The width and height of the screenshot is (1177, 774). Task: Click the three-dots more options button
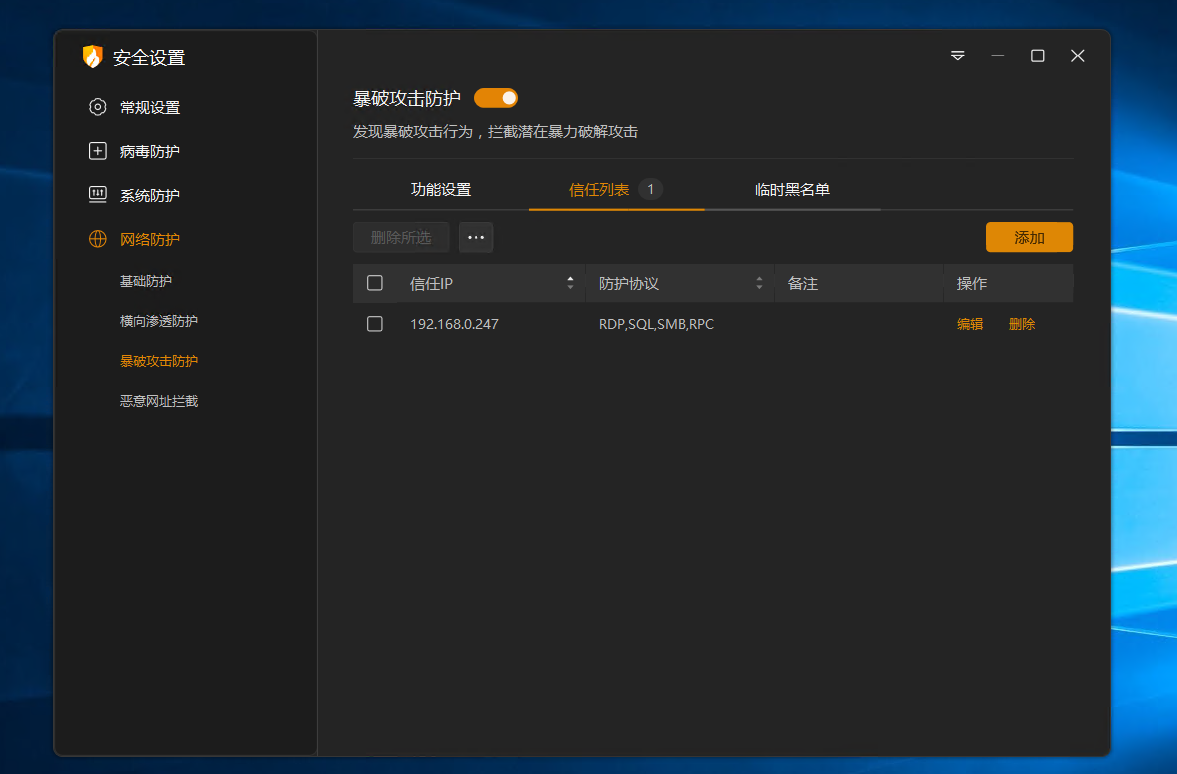point(476,237)
